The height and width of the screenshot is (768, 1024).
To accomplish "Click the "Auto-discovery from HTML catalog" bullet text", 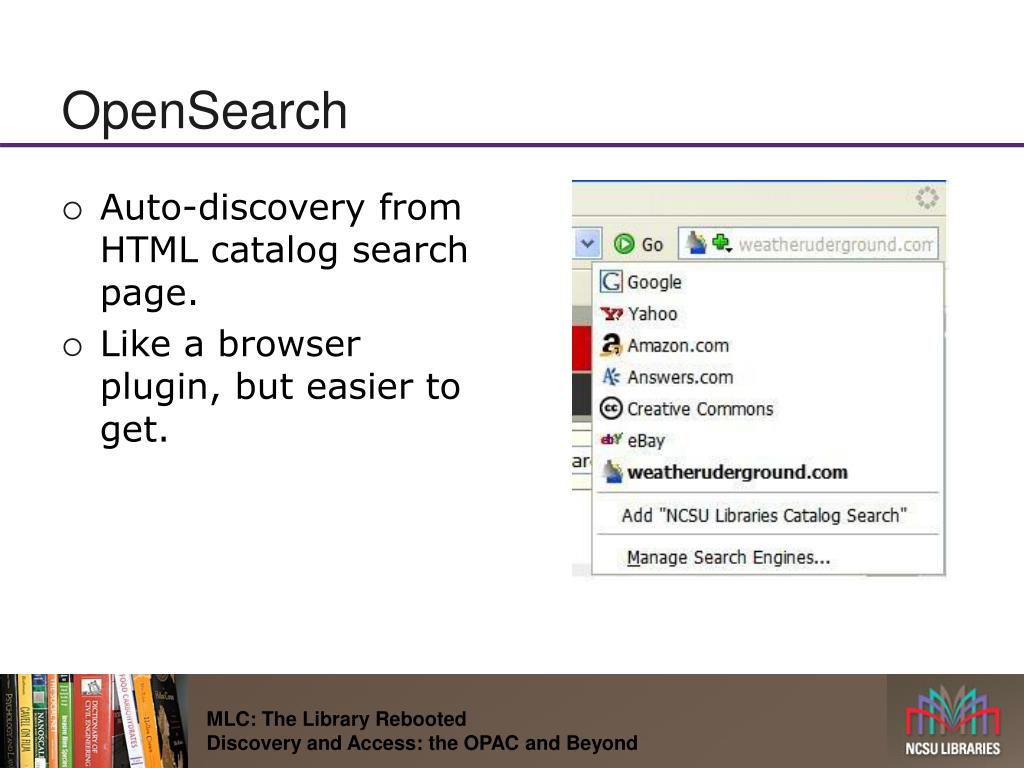I will pyautogui.click(x=283, y=249).
